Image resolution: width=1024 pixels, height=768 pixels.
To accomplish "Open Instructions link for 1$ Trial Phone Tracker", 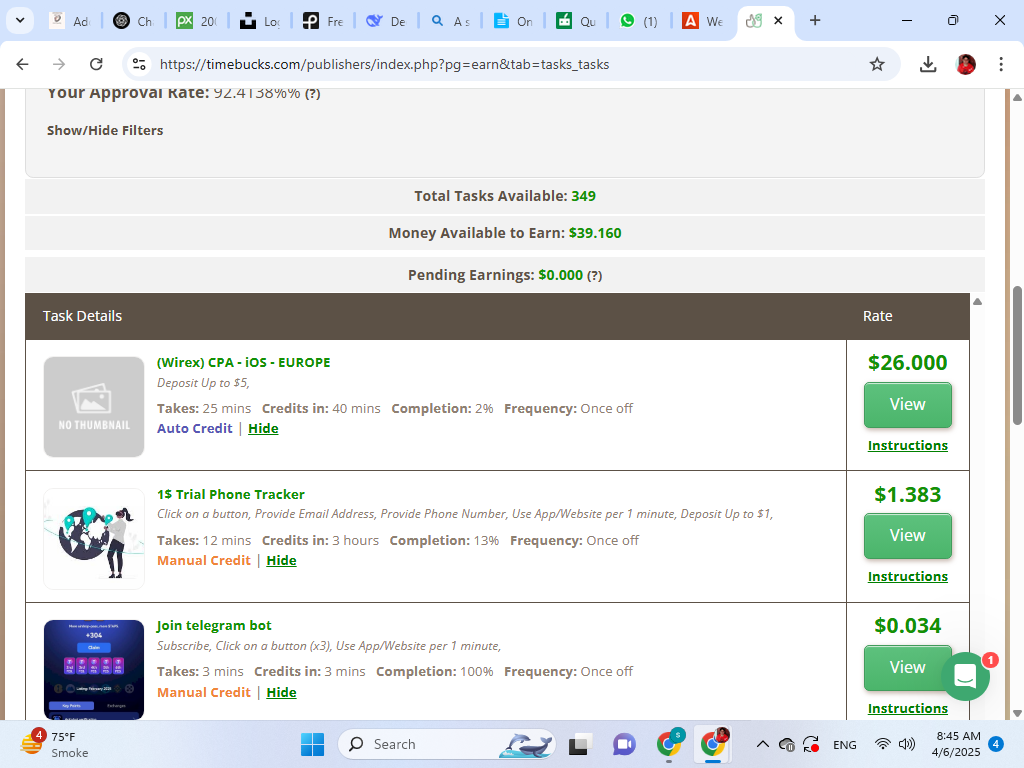I will coord(907,576).
